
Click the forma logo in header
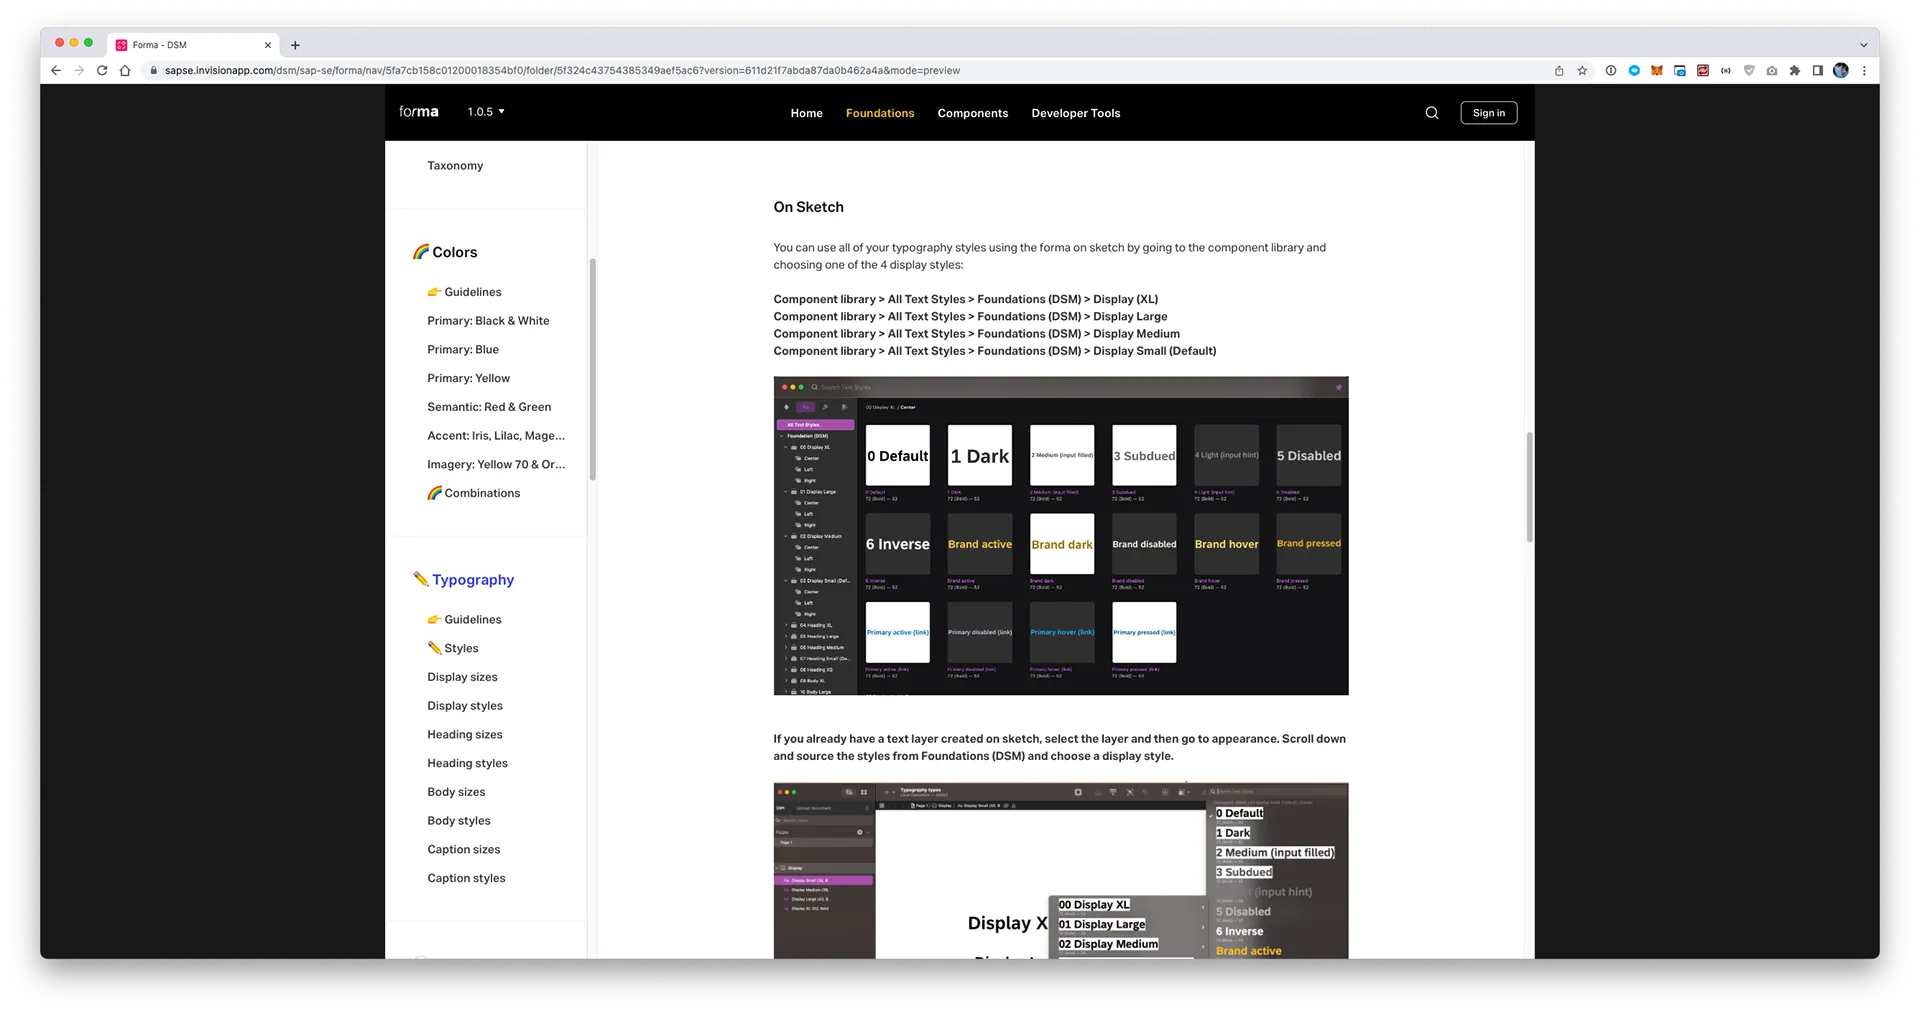418,112
